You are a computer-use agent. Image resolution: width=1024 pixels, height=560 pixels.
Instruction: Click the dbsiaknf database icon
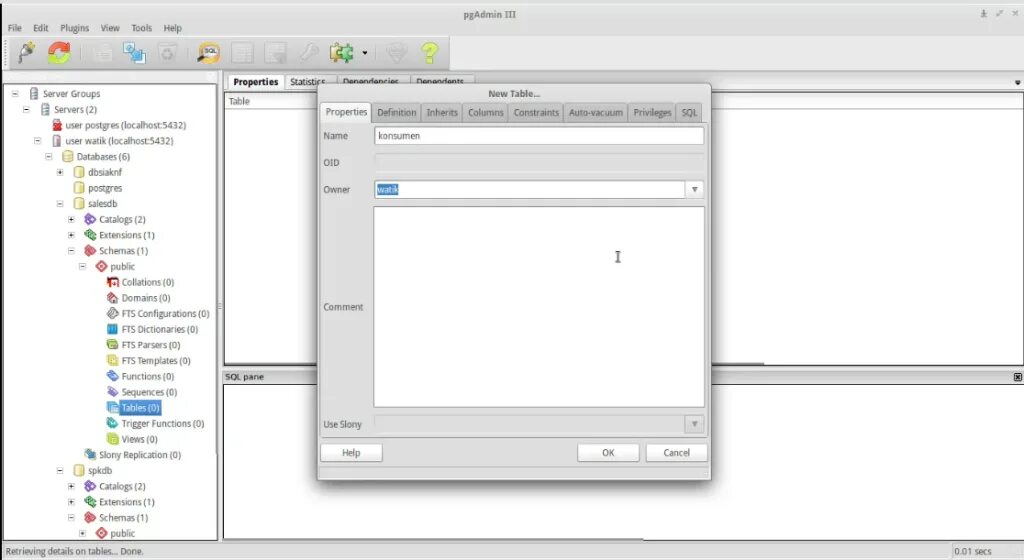(x=79, y=172)
